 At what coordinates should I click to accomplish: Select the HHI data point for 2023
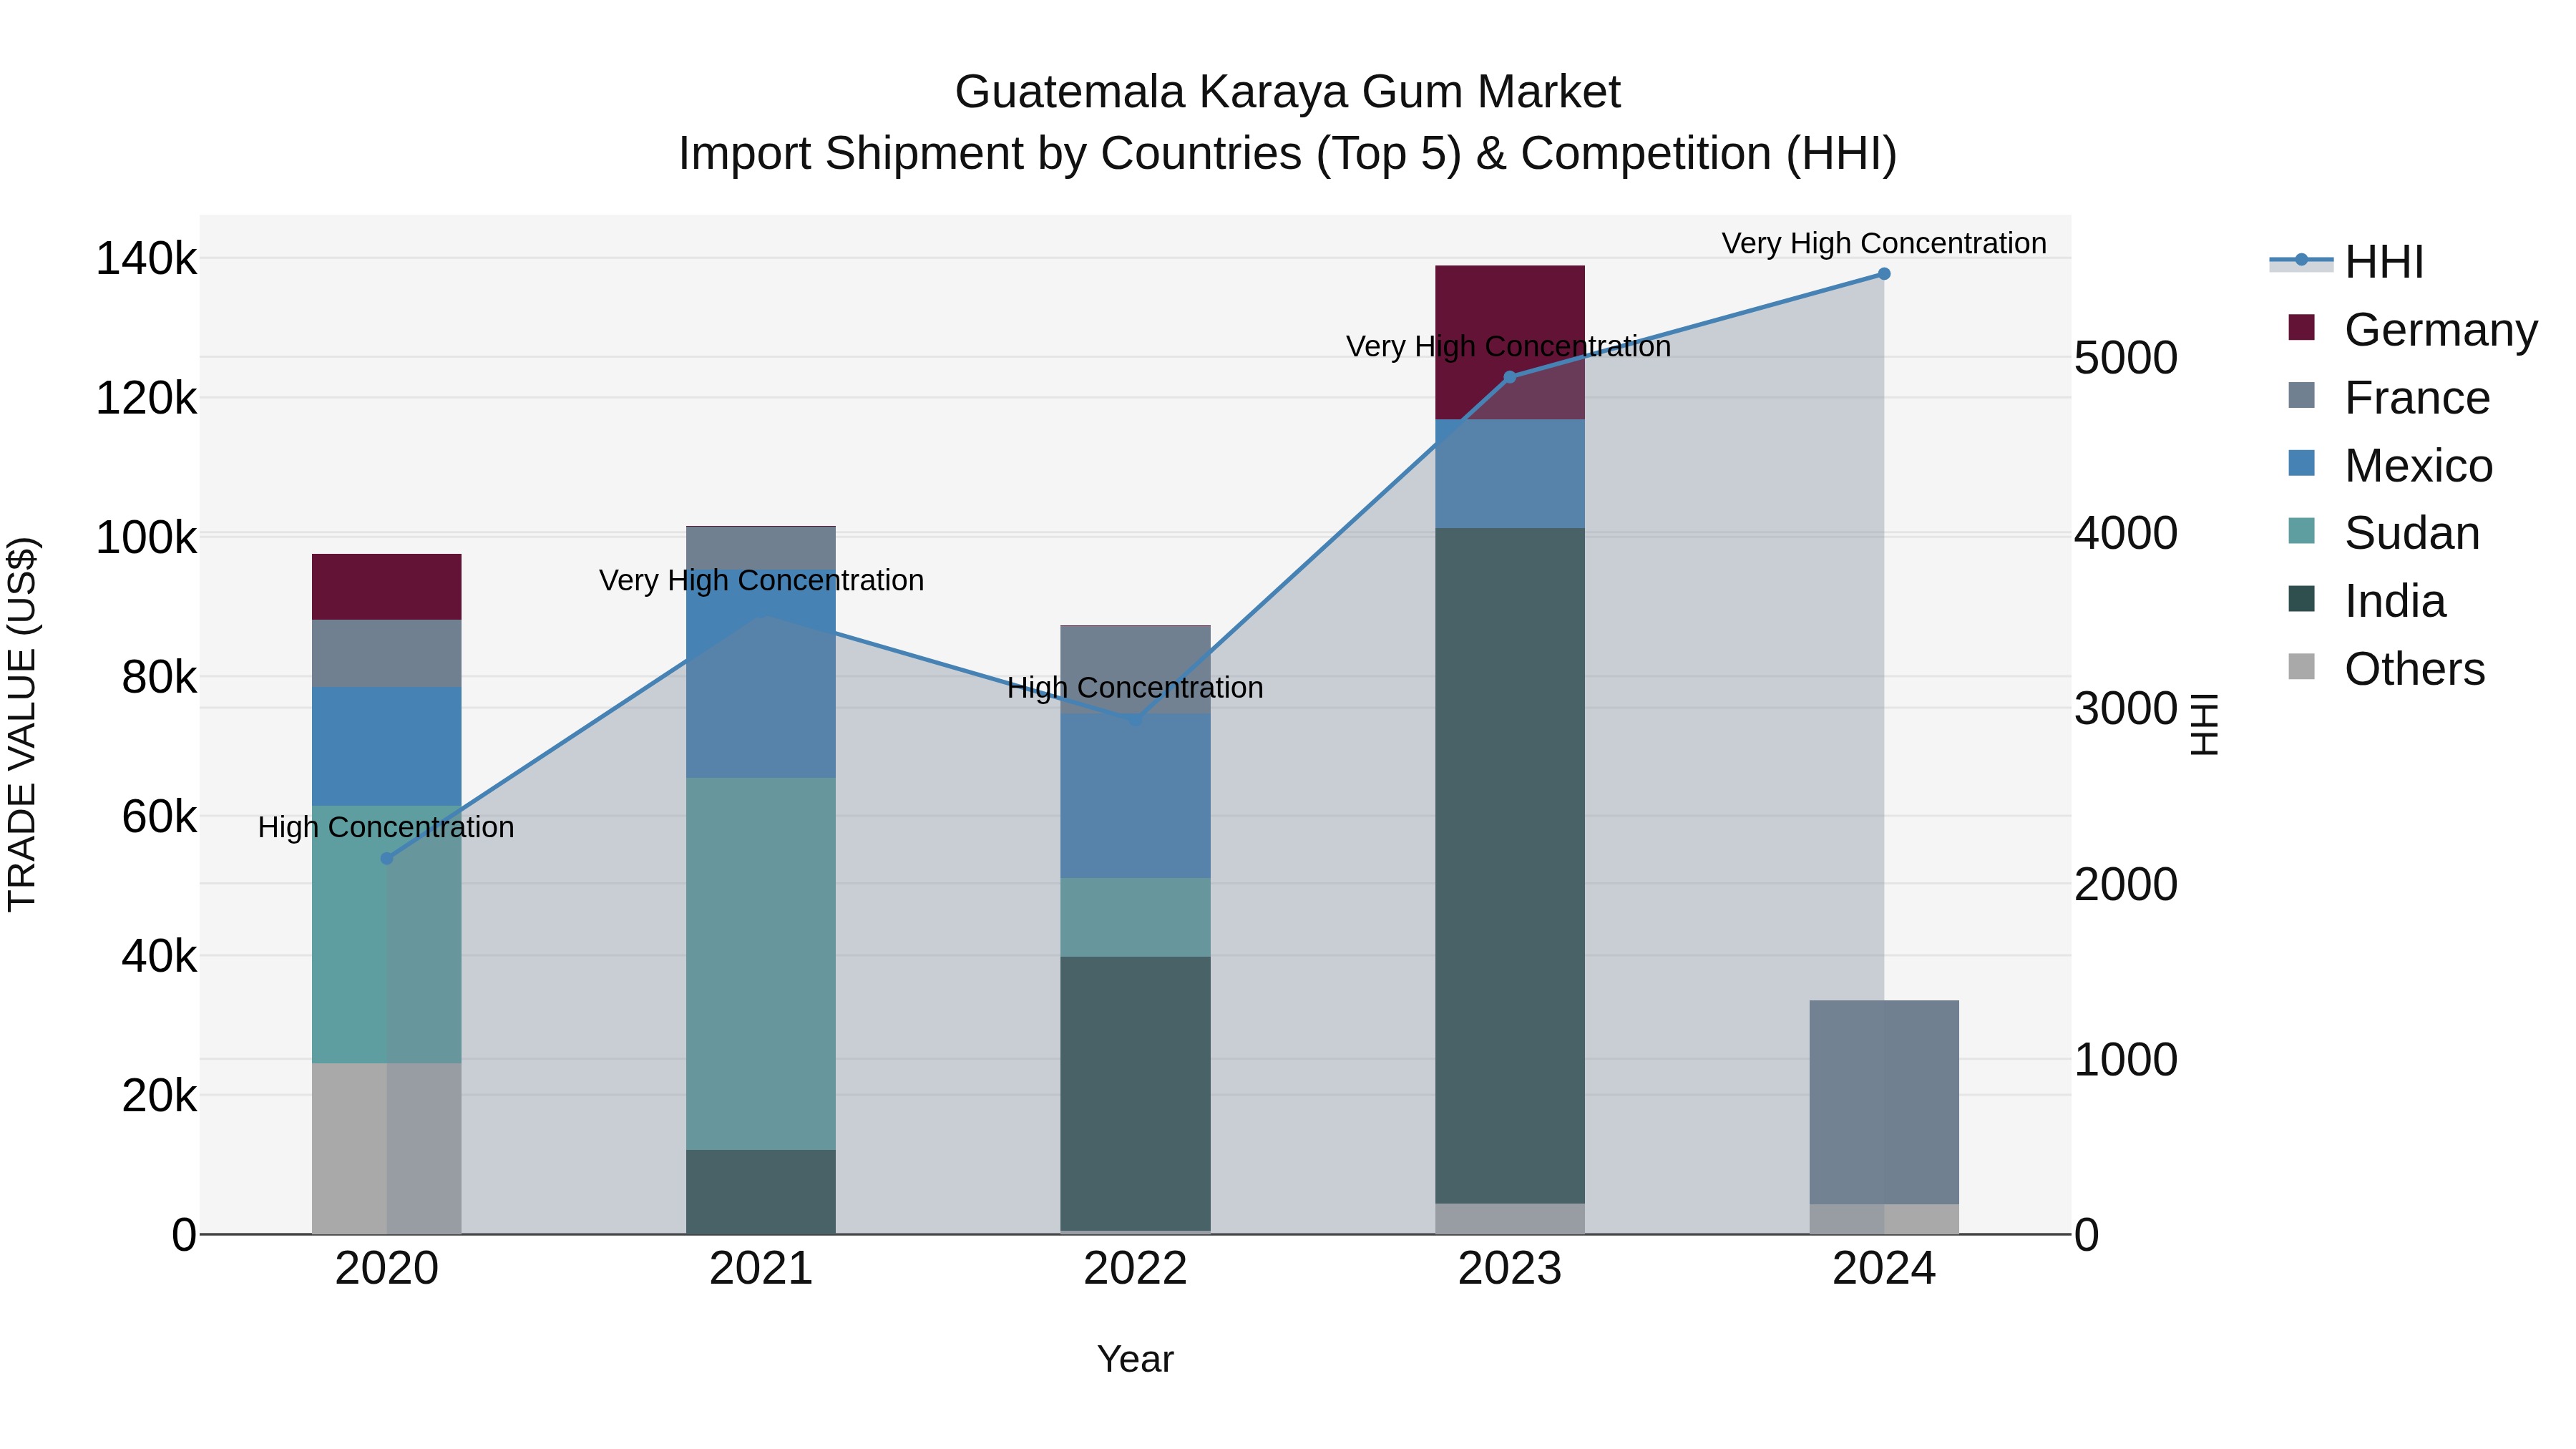click(x=1510, y=377)
